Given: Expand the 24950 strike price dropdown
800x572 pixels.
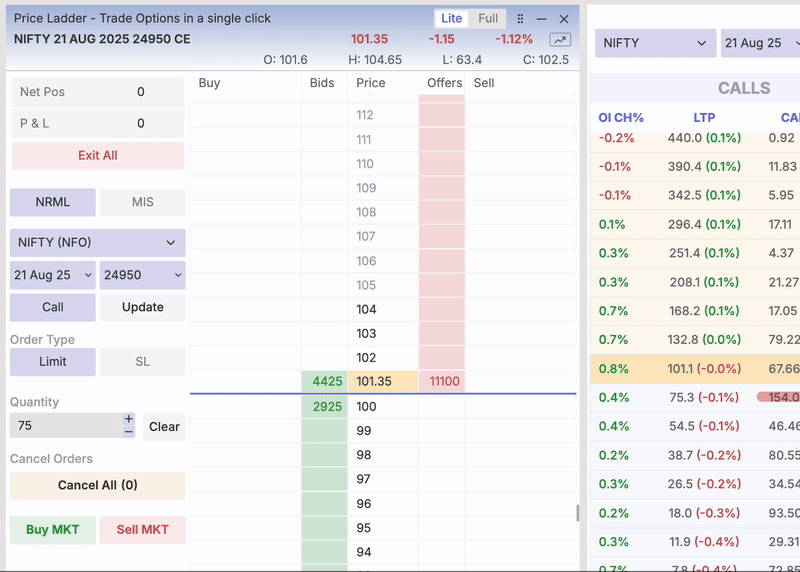Looking at the screenshot, I should (143, 275).
